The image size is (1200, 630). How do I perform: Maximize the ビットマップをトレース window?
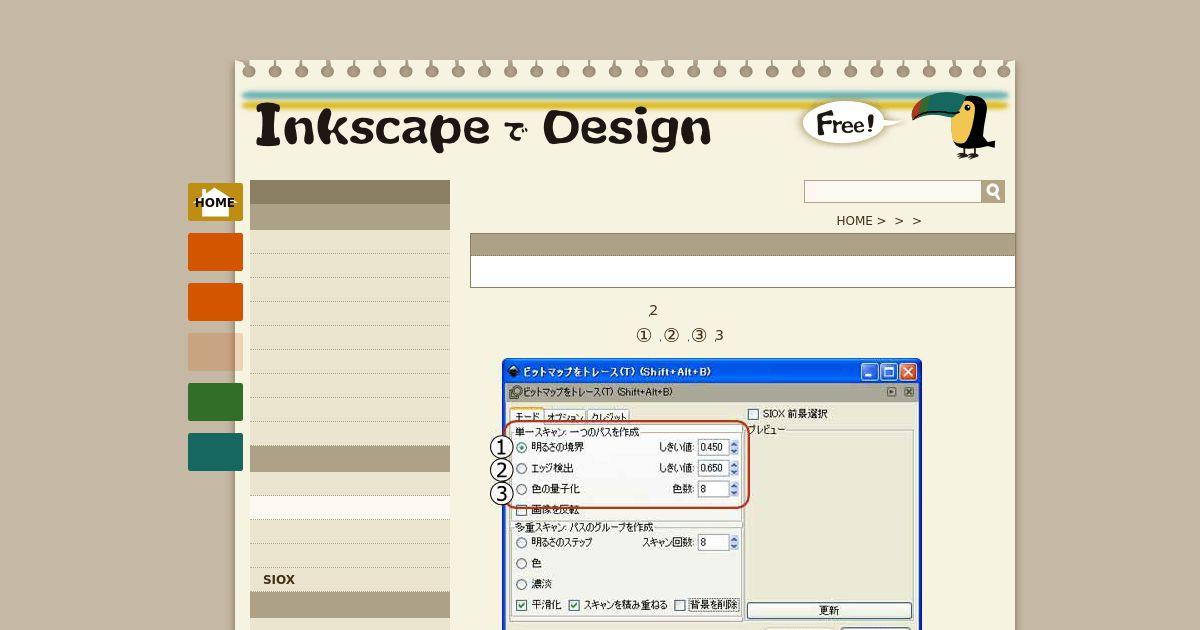tap(888, 371)
